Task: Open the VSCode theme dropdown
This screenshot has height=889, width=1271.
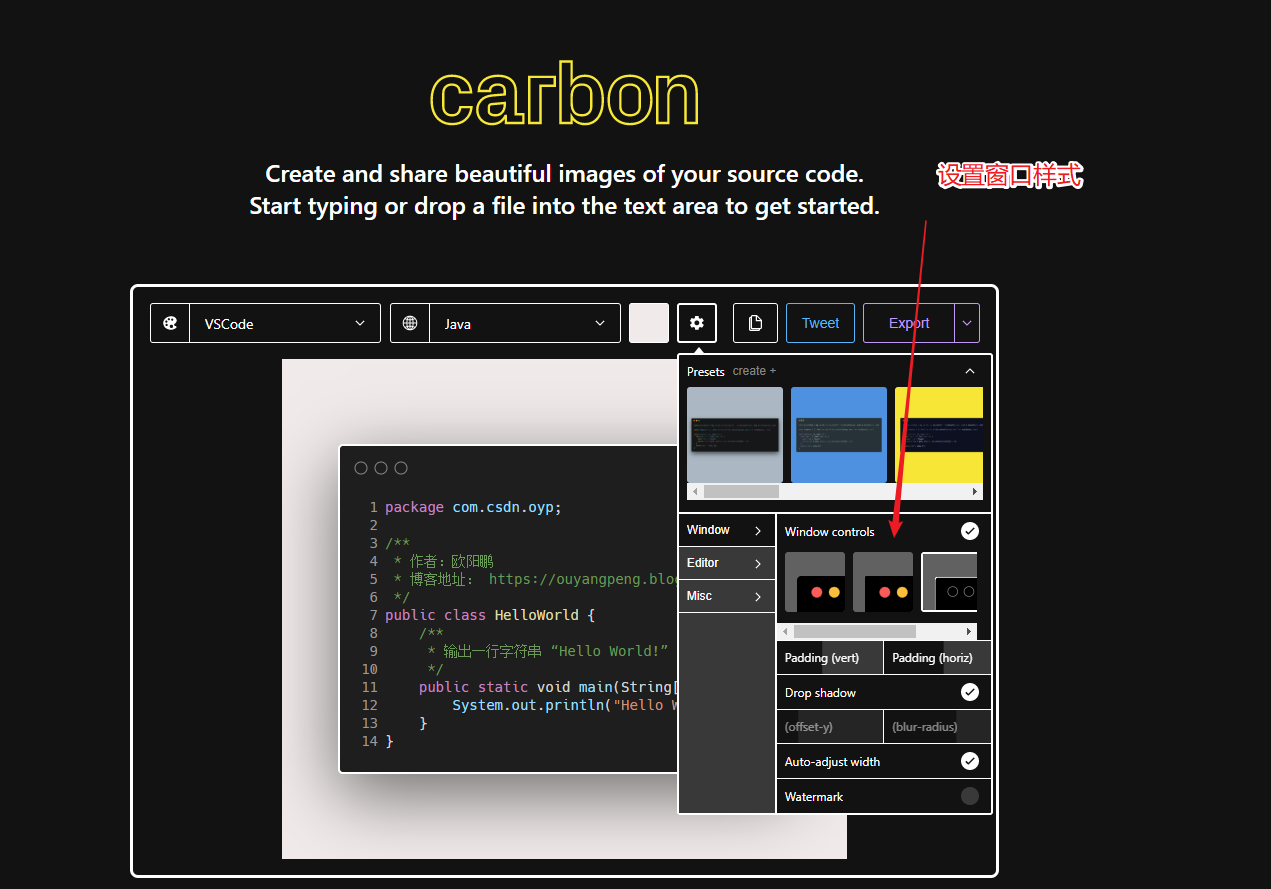Action: [285, 323]
